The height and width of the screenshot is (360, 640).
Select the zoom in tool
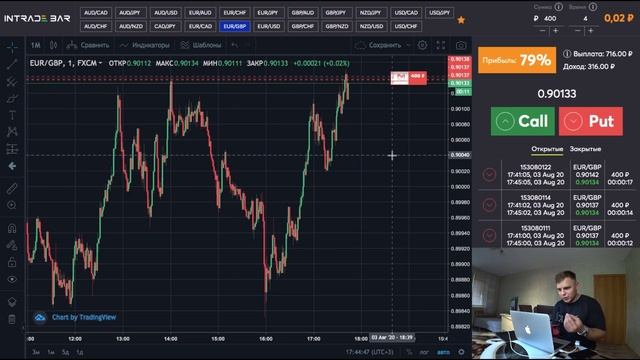coord(12,205)
